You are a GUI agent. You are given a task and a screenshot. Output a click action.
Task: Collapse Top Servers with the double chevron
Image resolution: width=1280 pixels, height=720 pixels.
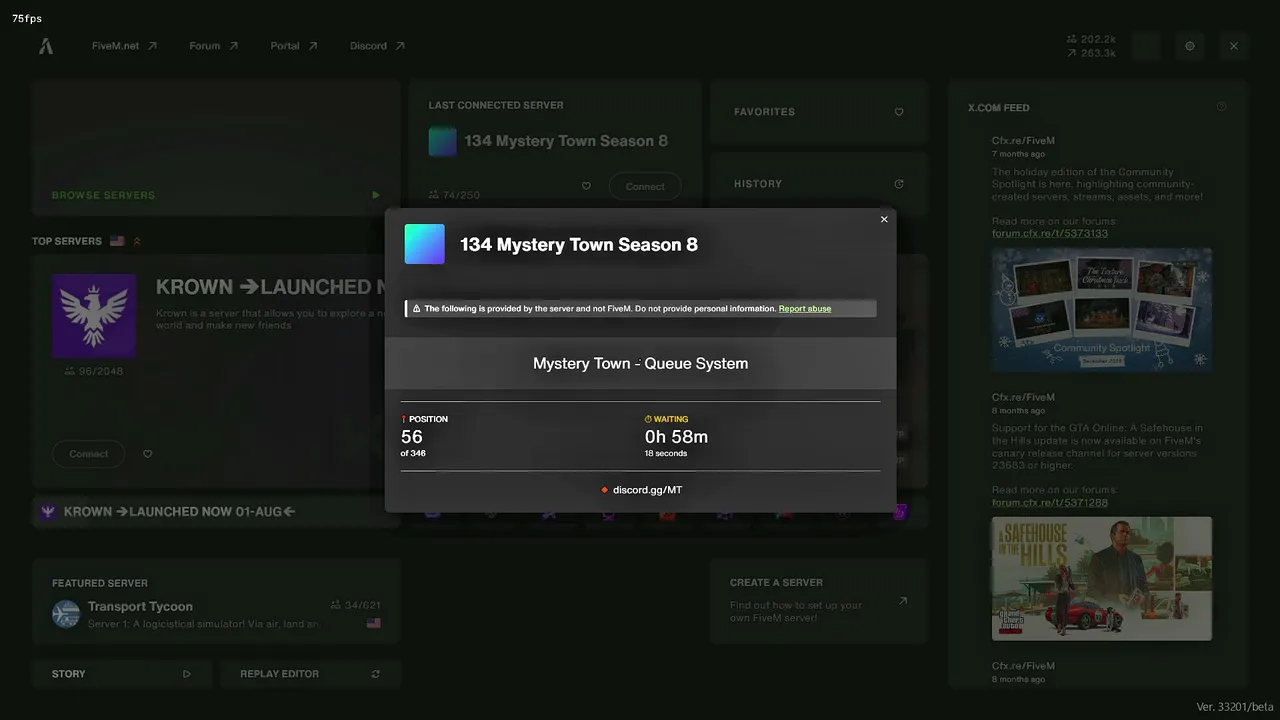point(137,241)
